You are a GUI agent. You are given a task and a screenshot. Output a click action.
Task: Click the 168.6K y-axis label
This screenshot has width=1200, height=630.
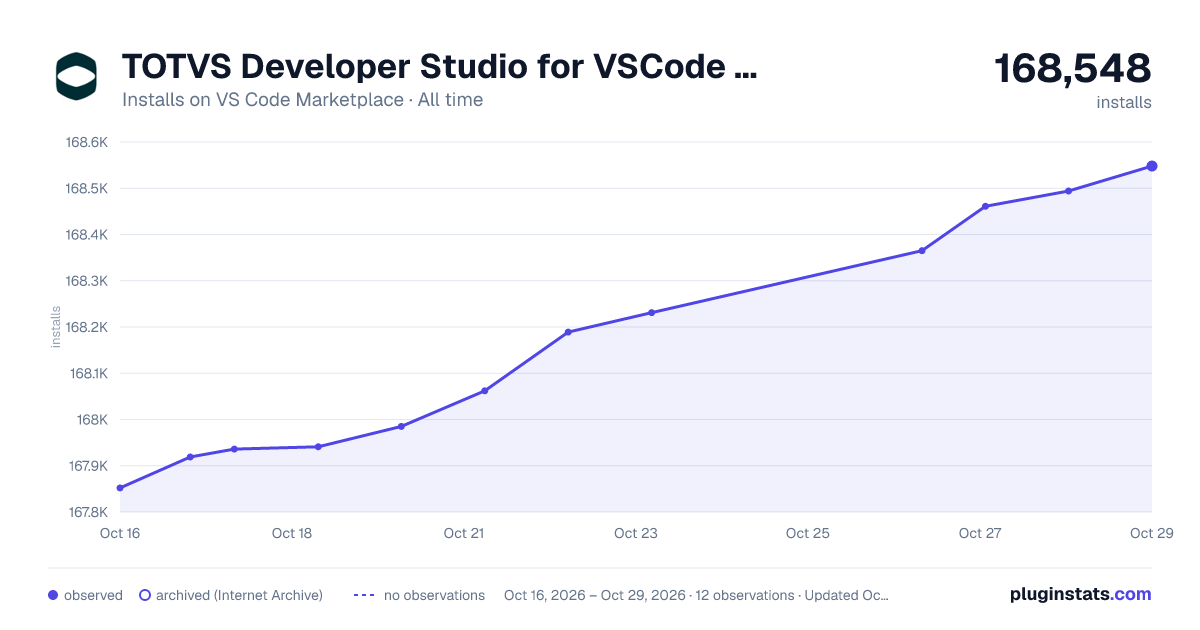click(86, 142)
